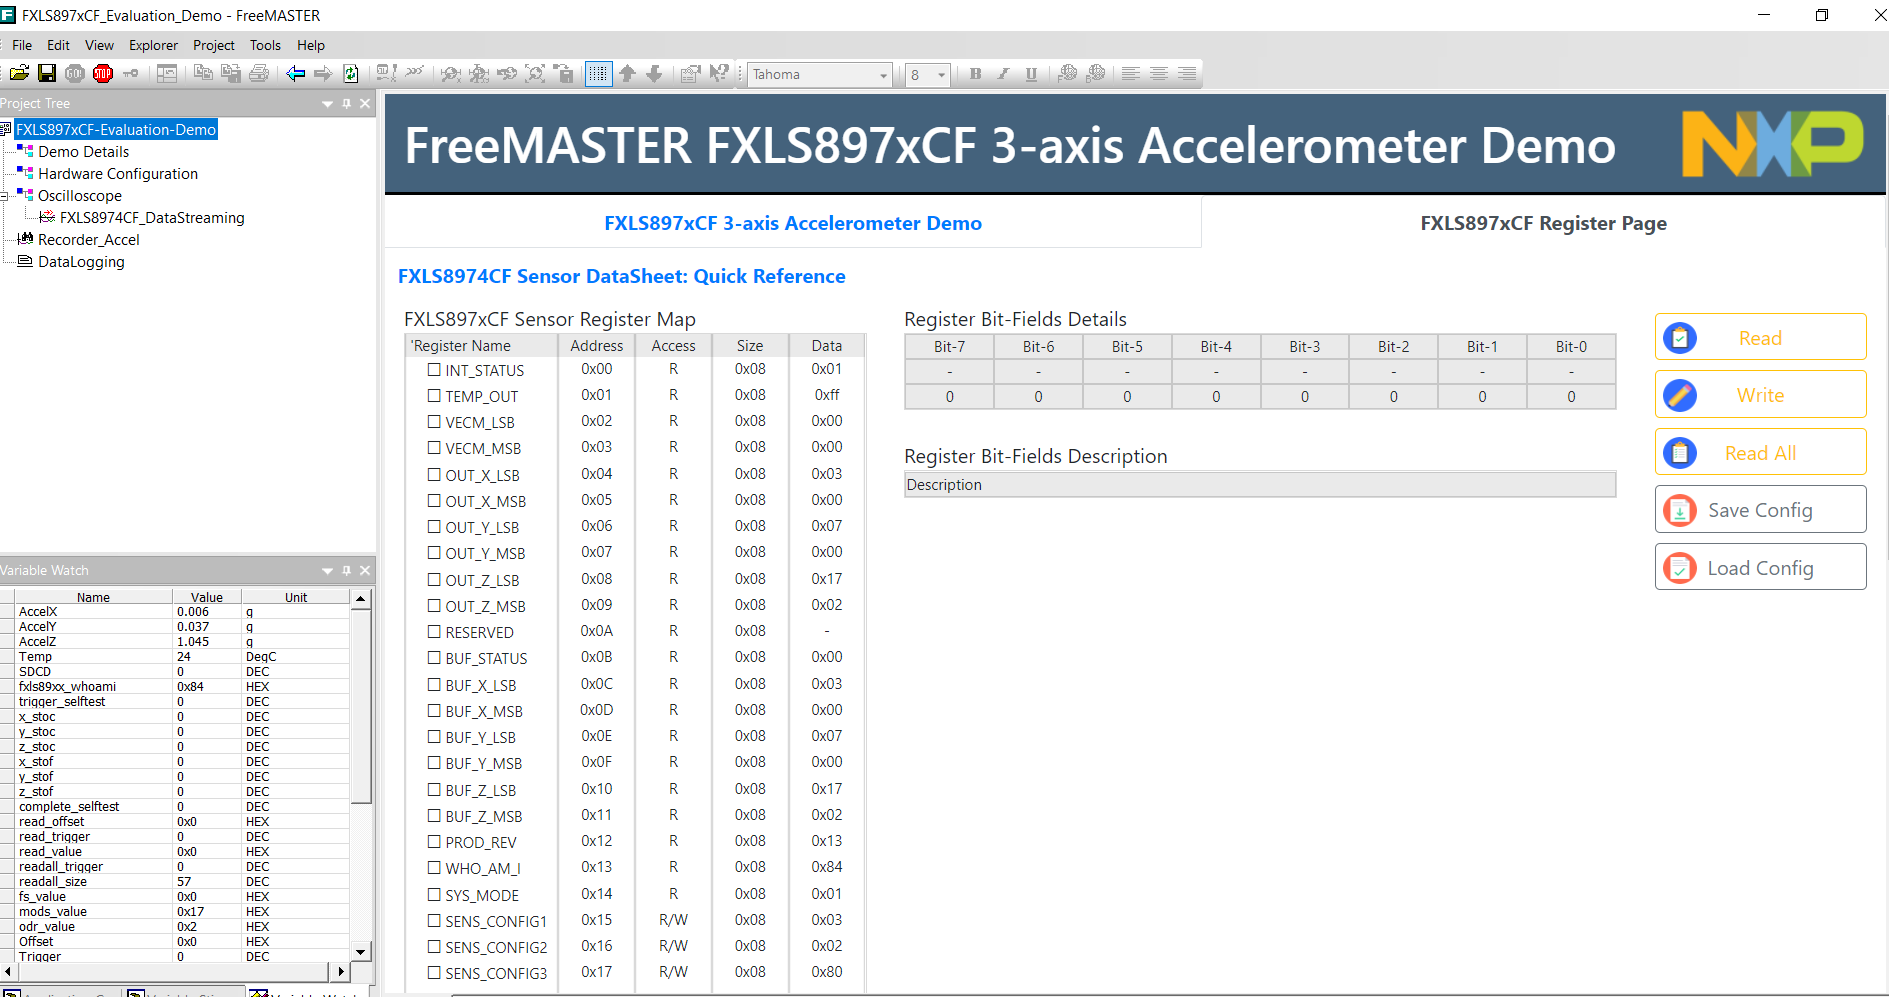Click the copy toolbar icon
This screenshot has height=997, width=1889.
coord(203,73)
